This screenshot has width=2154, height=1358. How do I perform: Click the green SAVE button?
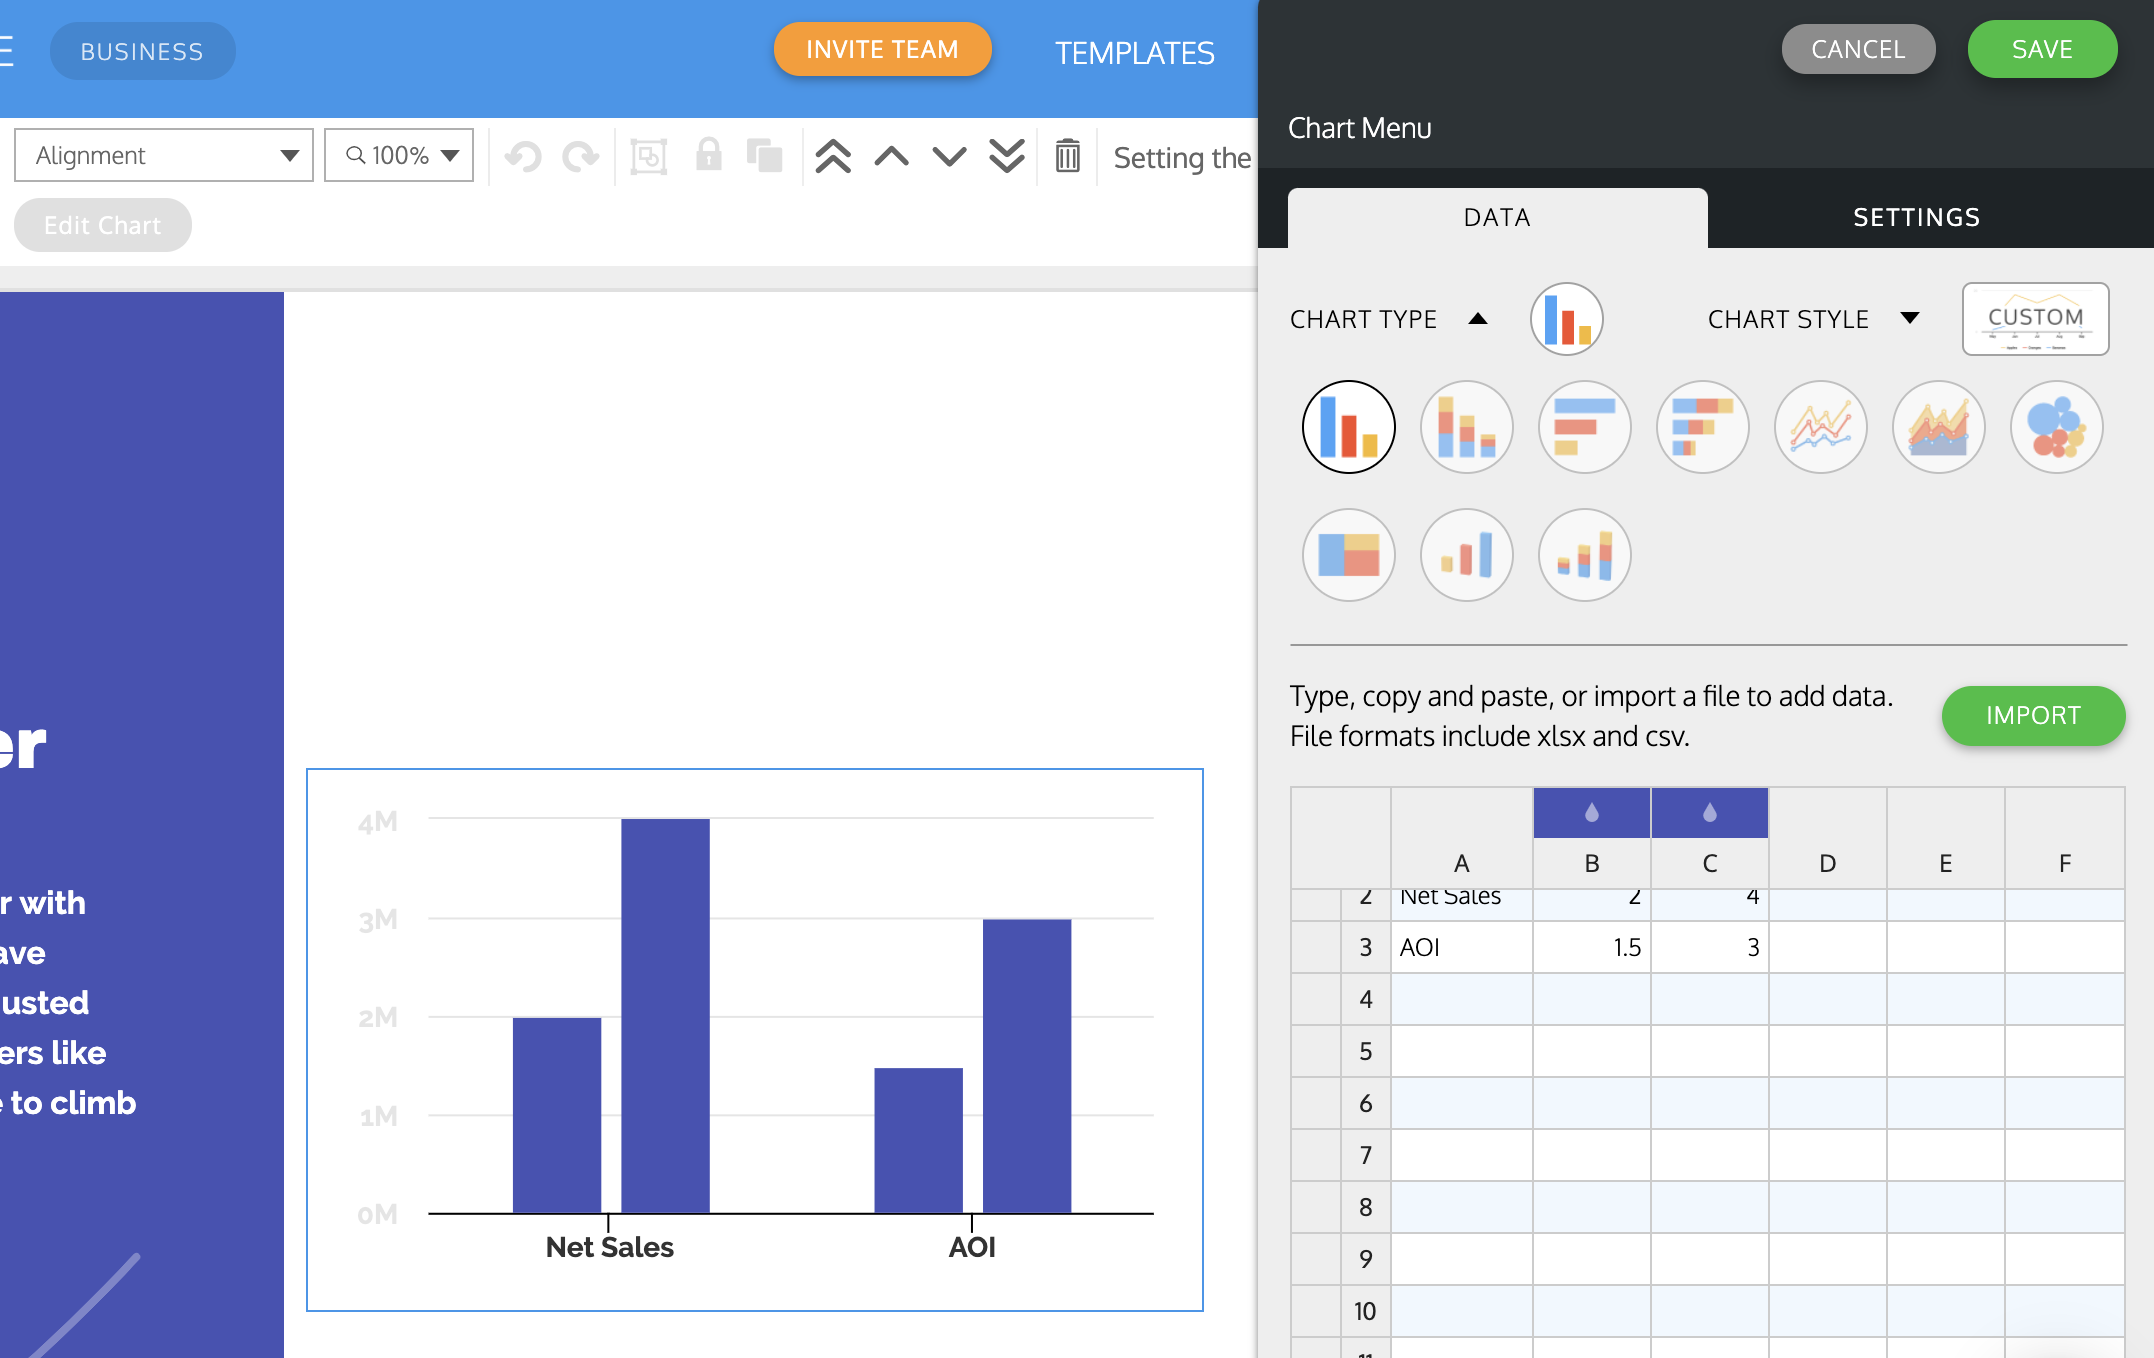coord(2041,48)
